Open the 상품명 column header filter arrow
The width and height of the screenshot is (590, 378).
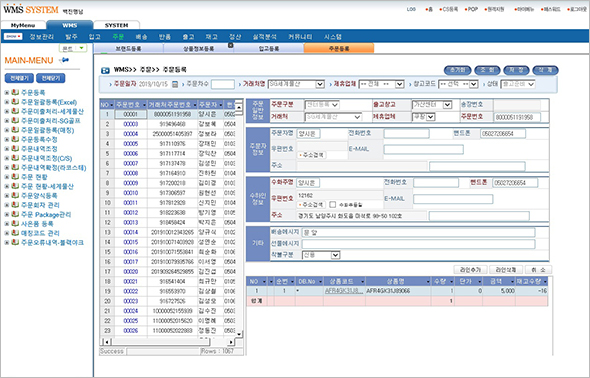428,281
